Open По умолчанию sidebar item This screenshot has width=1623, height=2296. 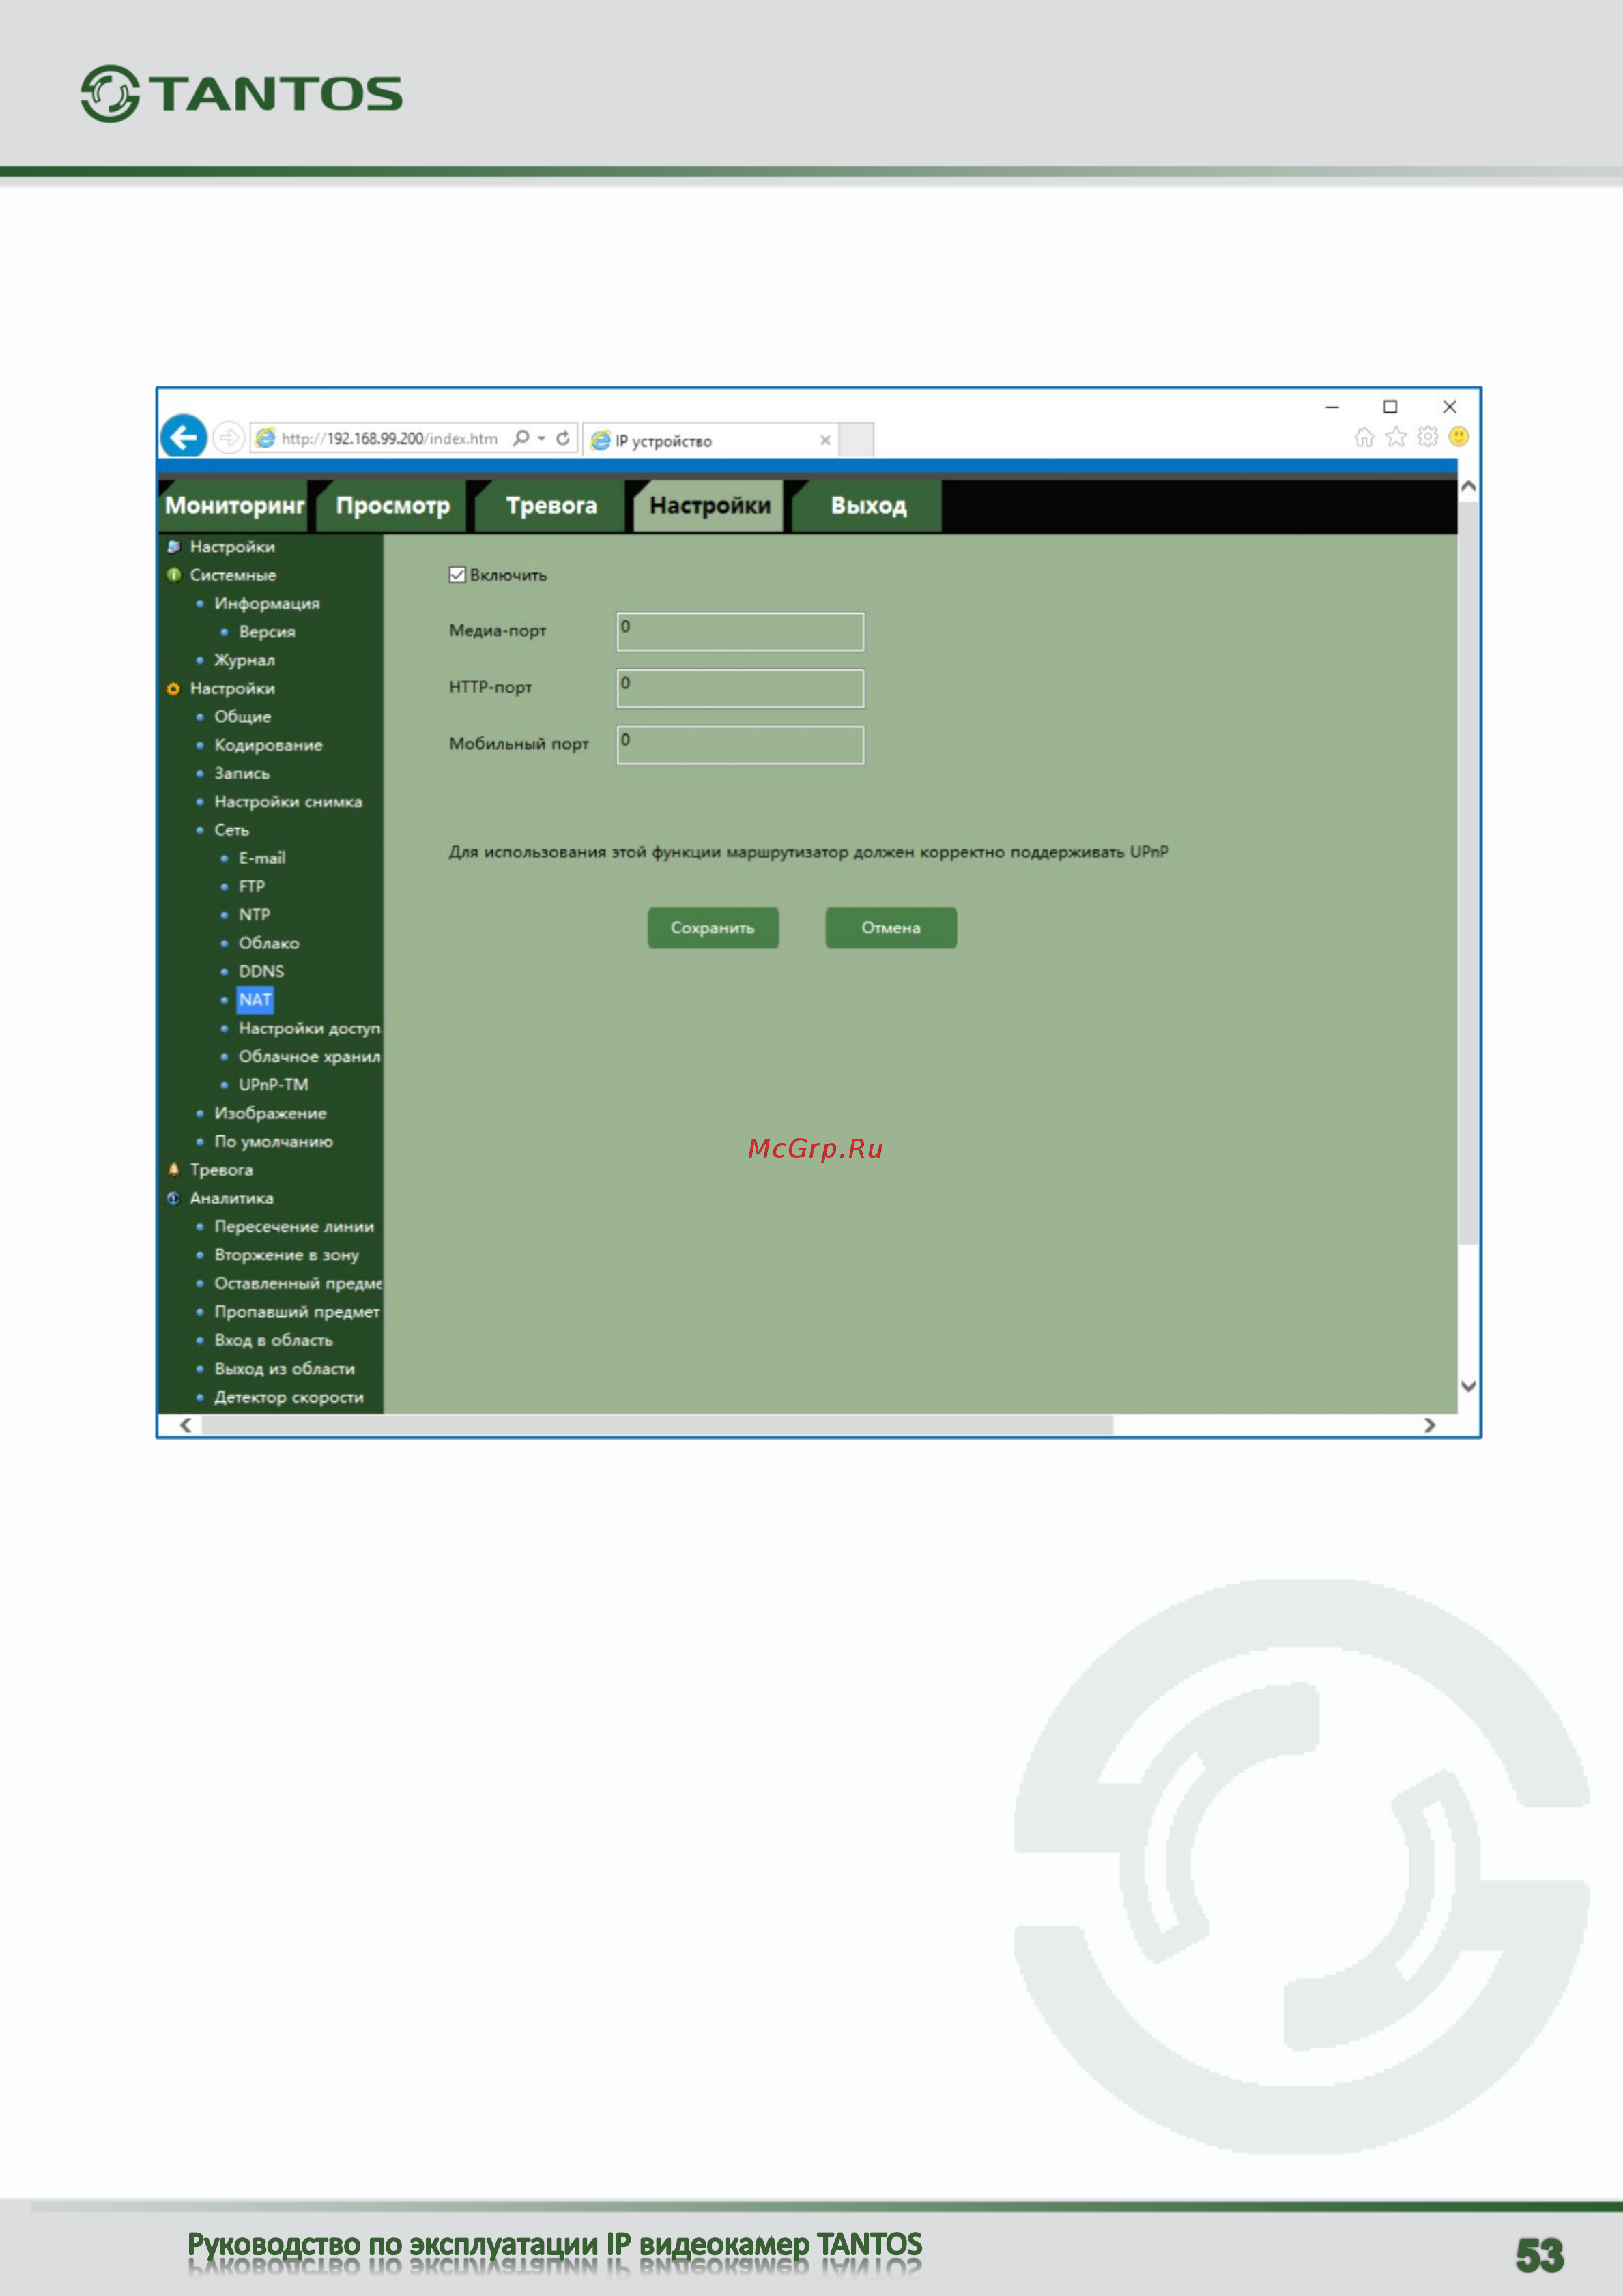click(273, 1141)
